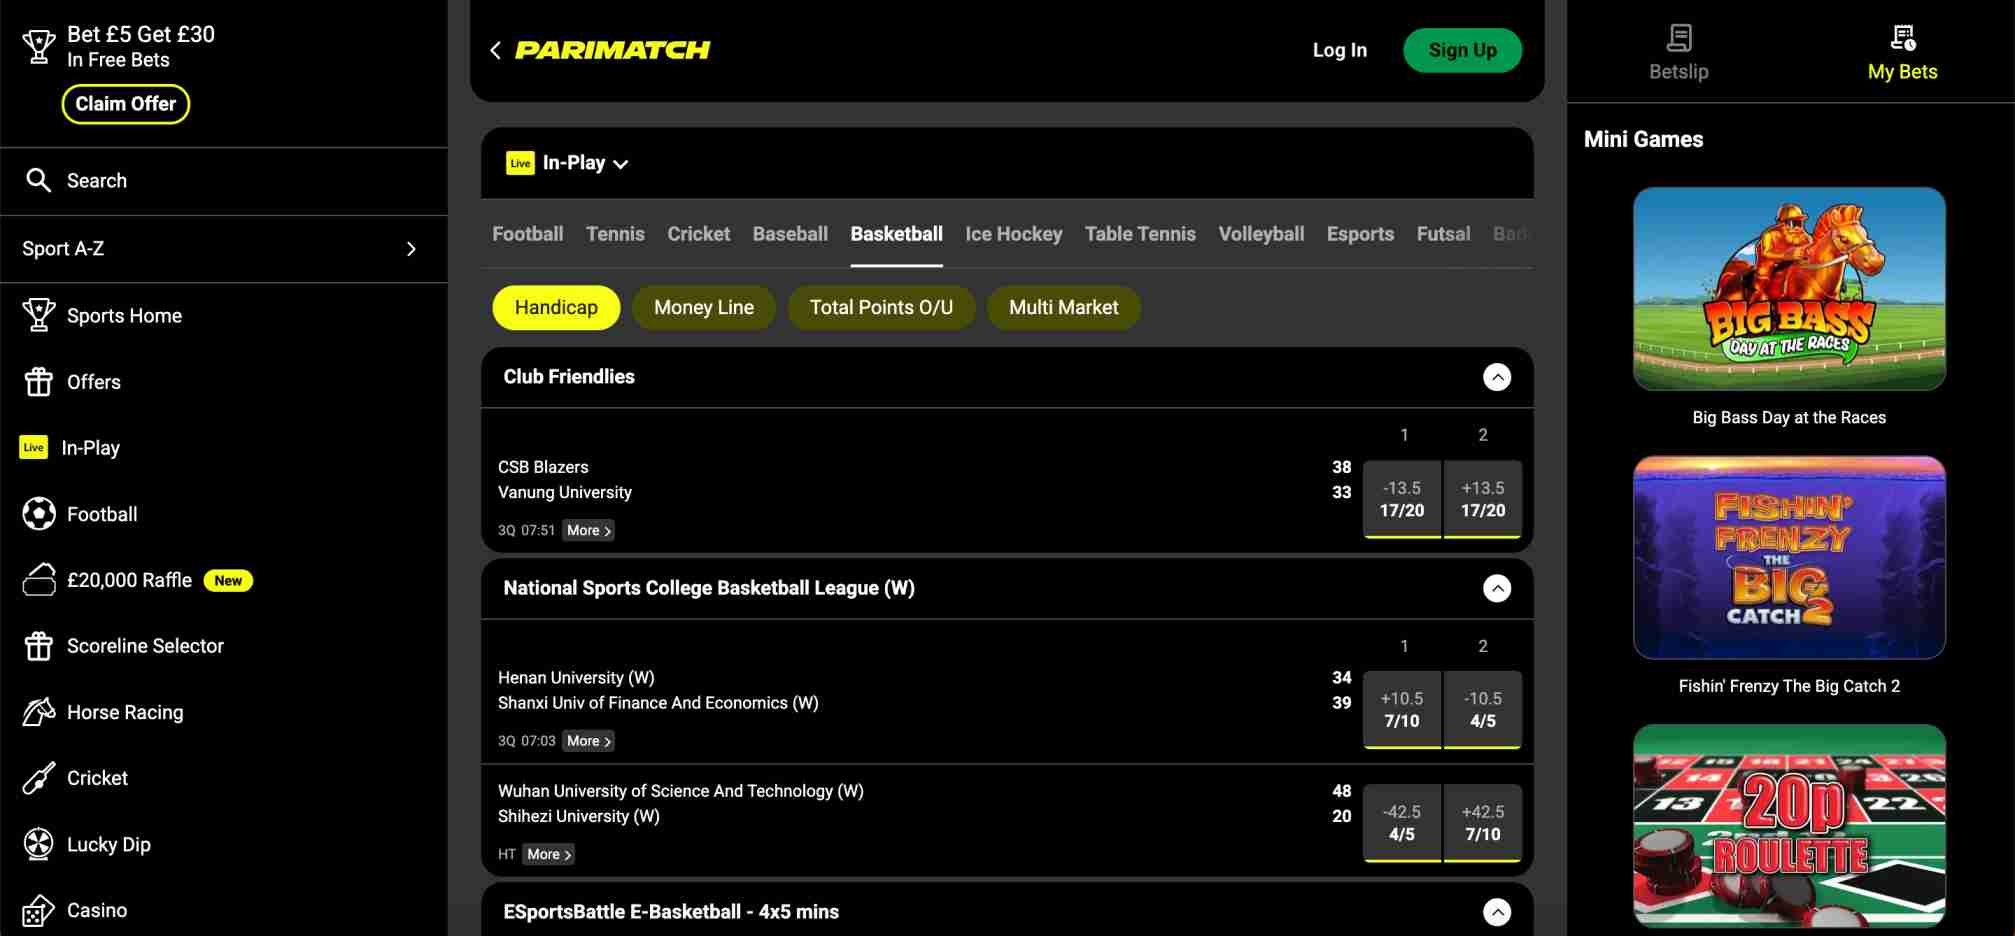Open the Betslip panel icon
Viewport: 2015px width, 936px height.
[x=1677, y=40]
